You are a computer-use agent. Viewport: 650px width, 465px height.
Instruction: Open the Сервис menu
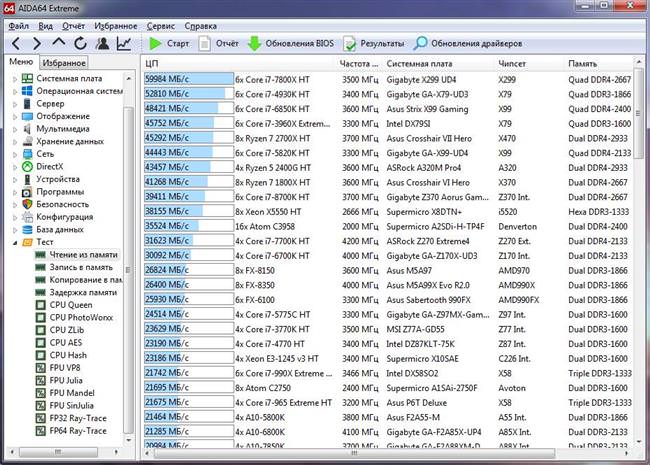pos(161,26)
